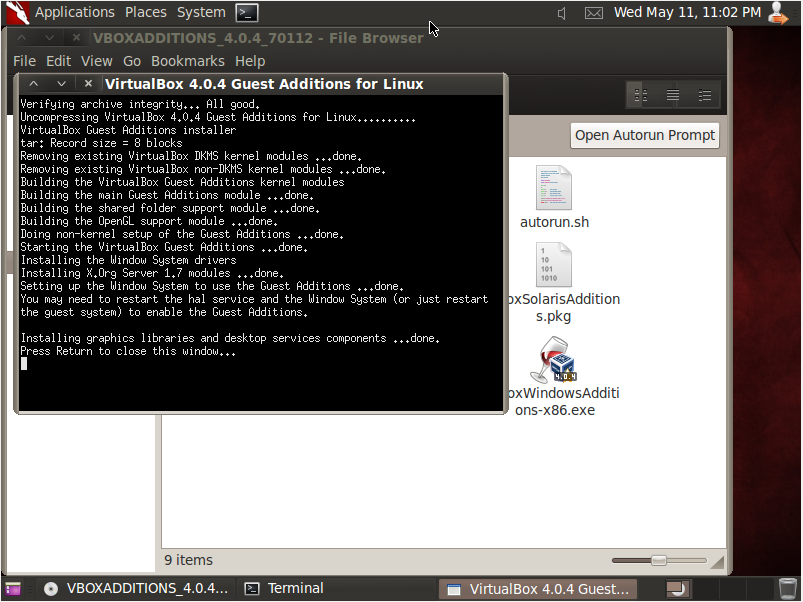The width and height of the screenshot is (803, 602).
Task: Roll up the Guest Additions installer window
Action: (33, 83)
